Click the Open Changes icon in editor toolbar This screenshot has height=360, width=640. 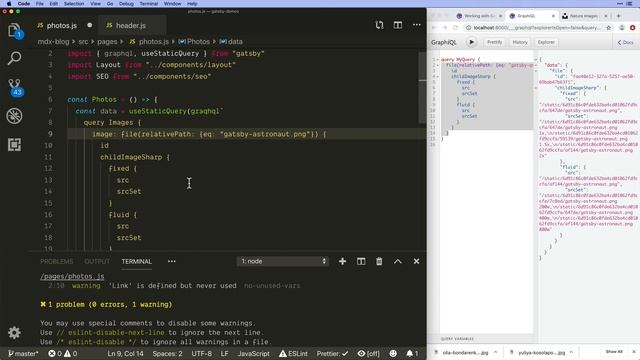pos(379,25)
